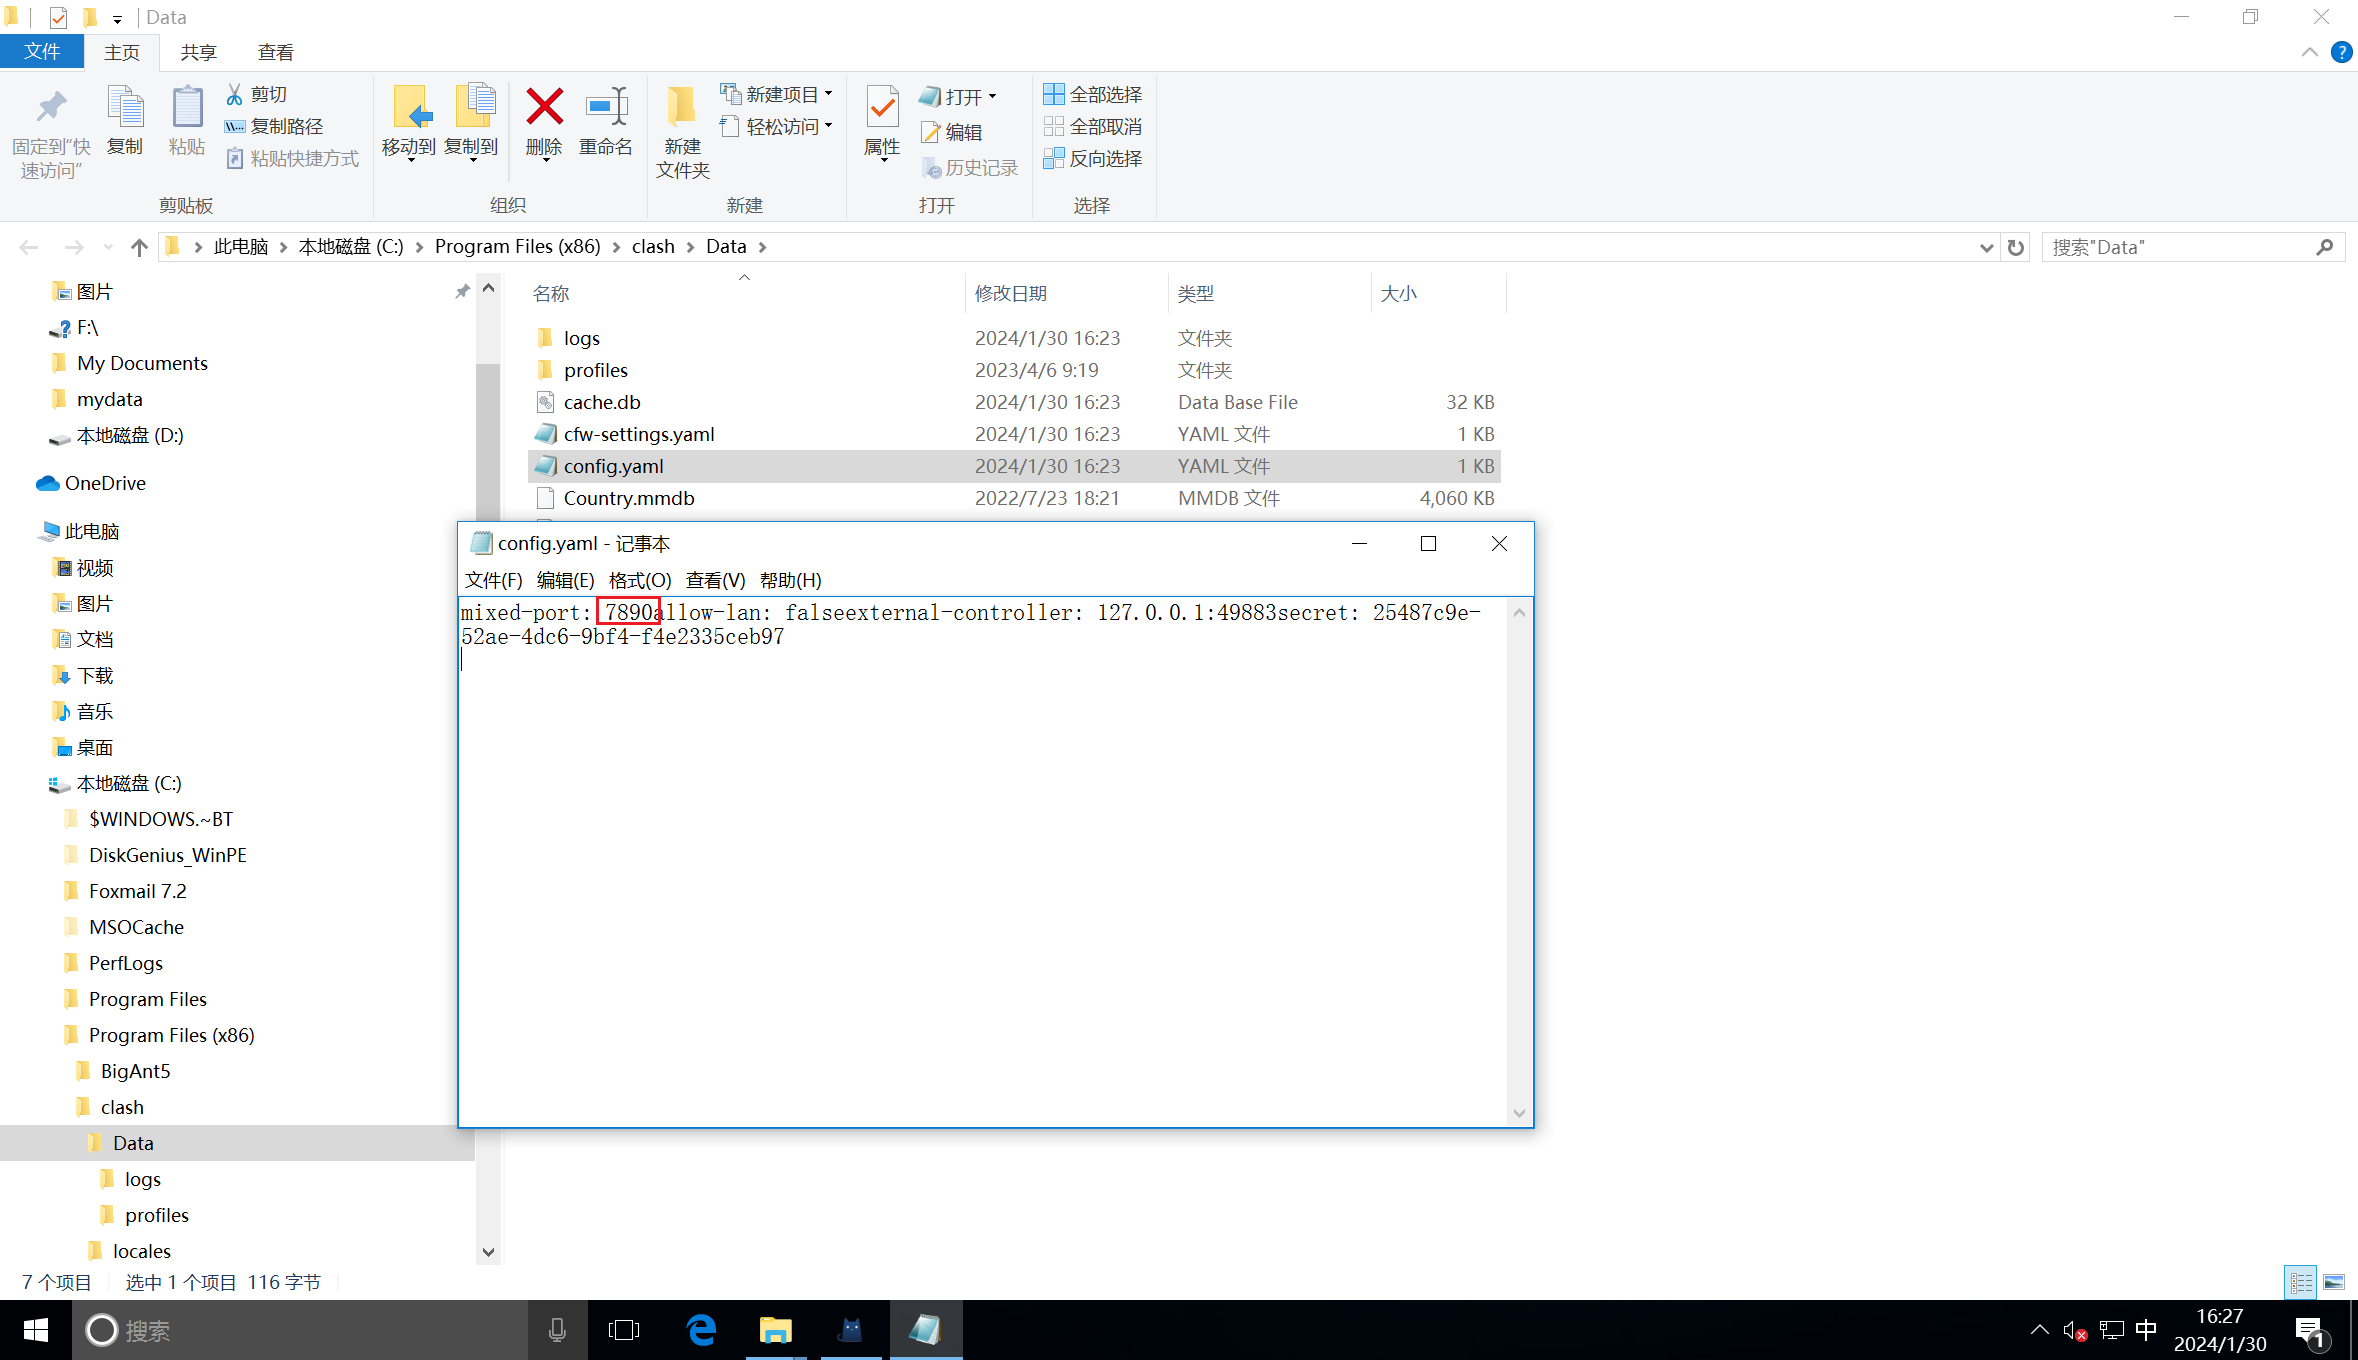2358x1360 pixels.
Task: Open the Quick Access Toolbar customize dropdown
Action: click(117, 18)
